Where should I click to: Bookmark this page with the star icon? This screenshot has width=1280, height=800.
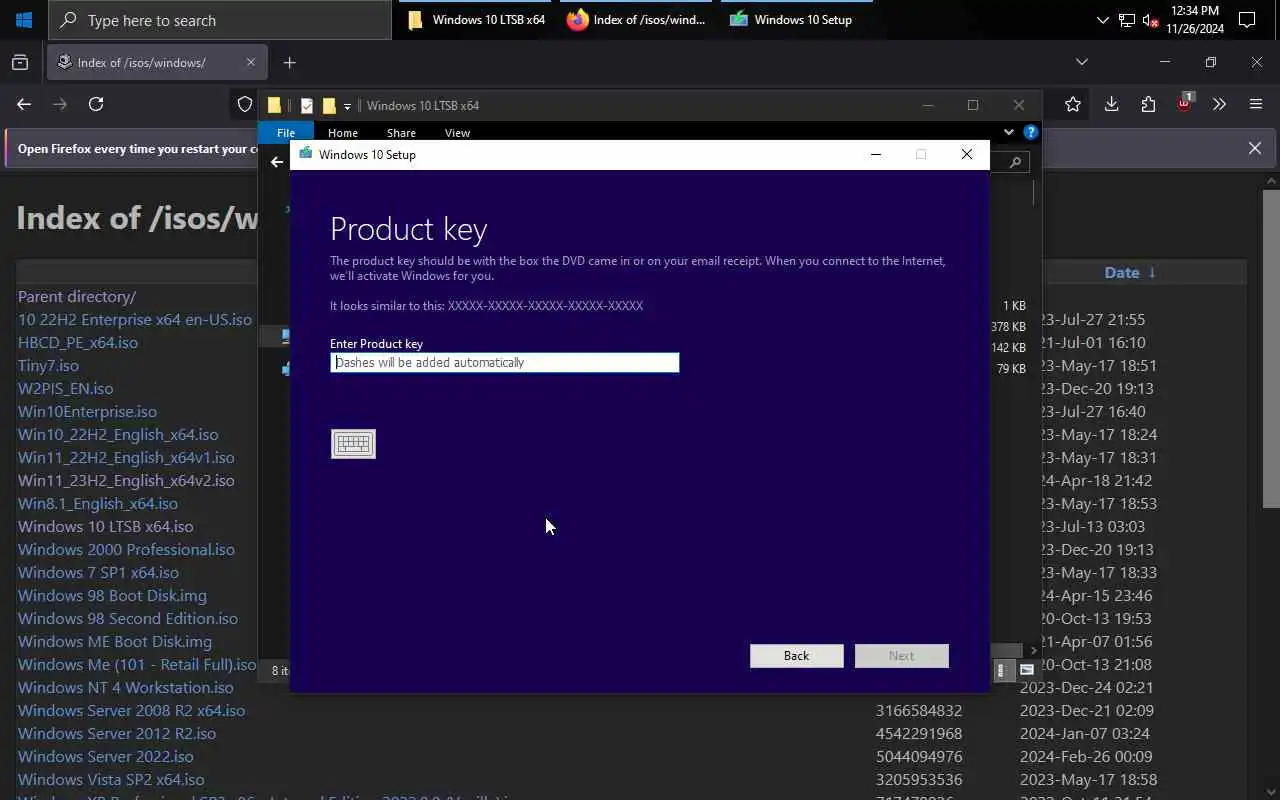click(x=1073, y=104)
